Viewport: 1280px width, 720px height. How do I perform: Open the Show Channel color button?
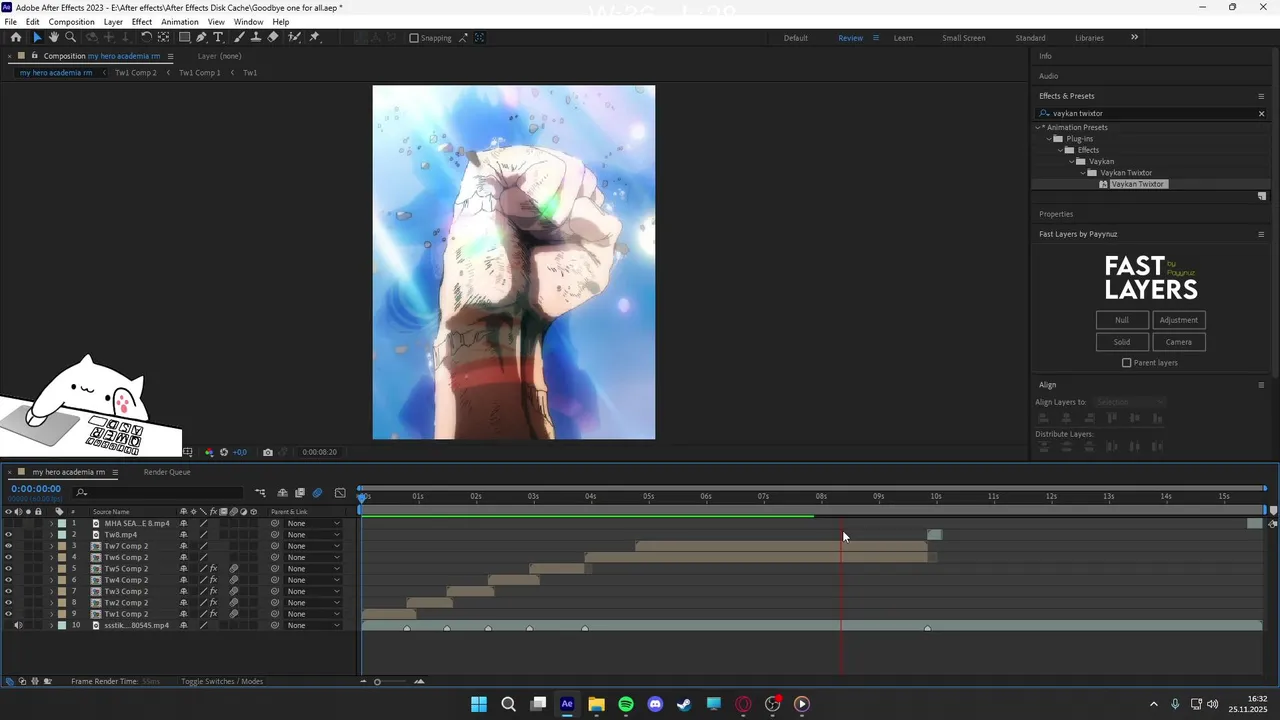click(x=209, y=452)
